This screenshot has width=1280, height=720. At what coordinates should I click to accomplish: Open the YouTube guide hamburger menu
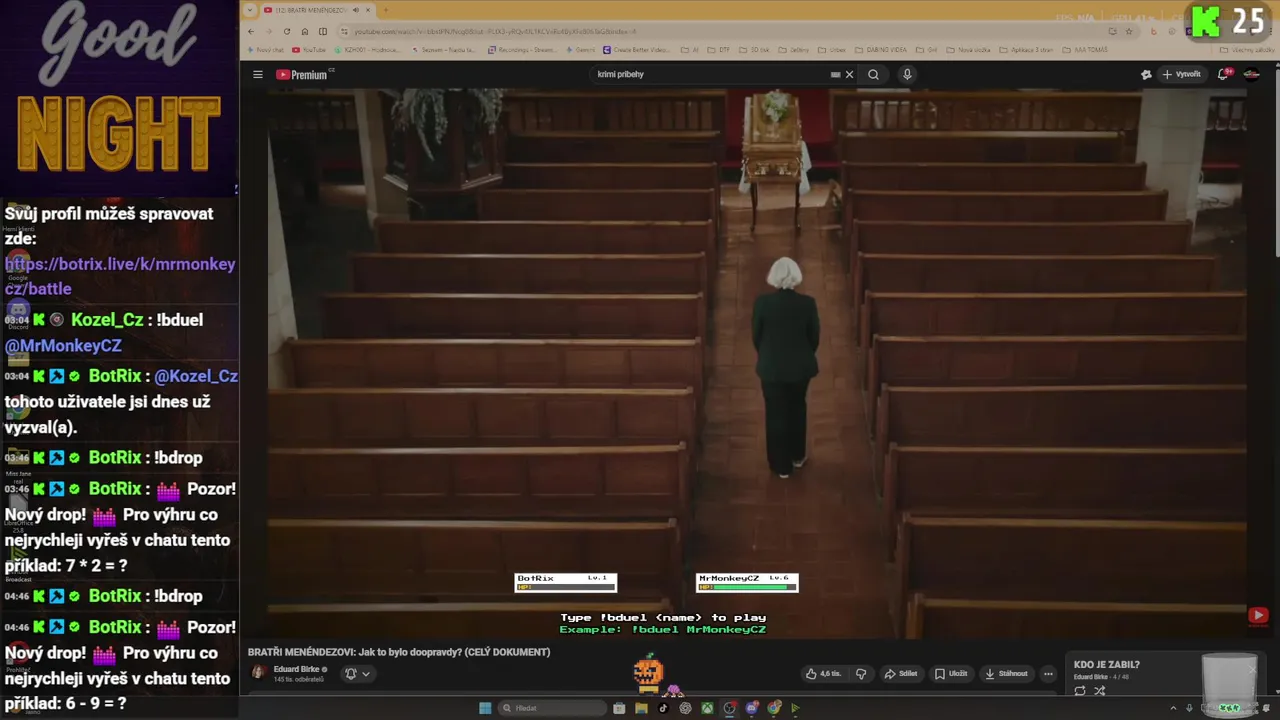coord(257,74)
